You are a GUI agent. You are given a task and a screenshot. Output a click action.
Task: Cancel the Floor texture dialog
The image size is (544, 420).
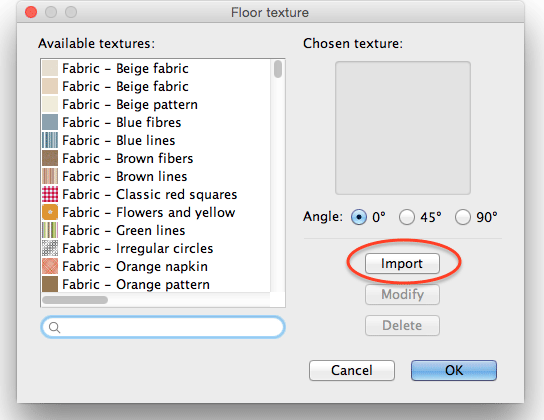tap(352, 370)
